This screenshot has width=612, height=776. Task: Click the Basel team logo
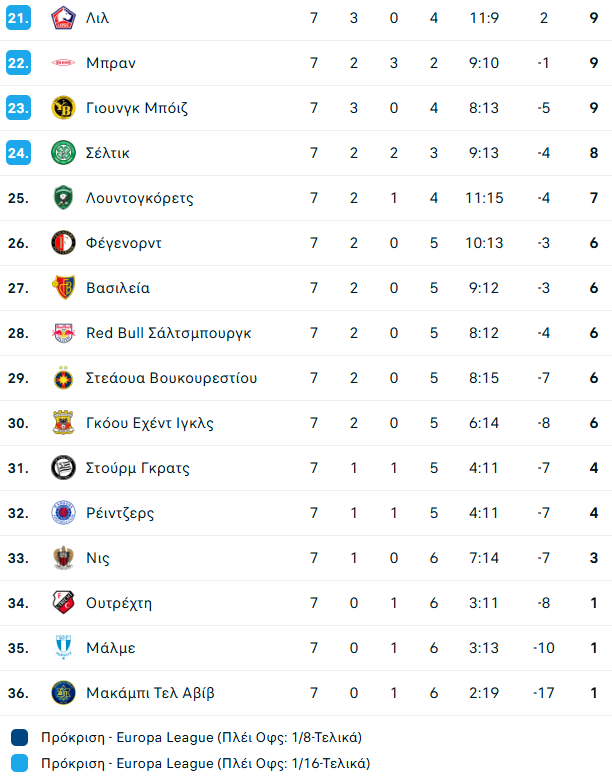click(x=63, y=288)
